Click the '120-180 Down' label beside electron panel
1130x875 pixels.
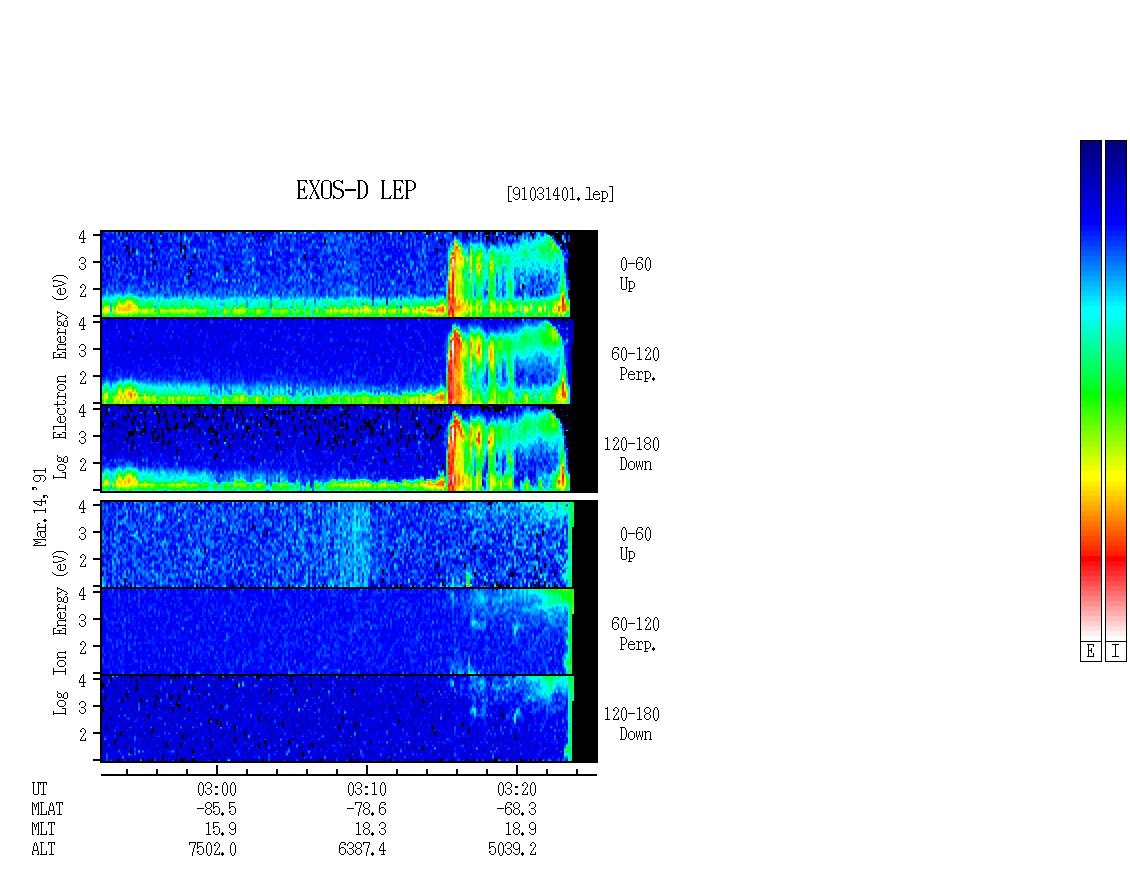[x=631, y=454]
